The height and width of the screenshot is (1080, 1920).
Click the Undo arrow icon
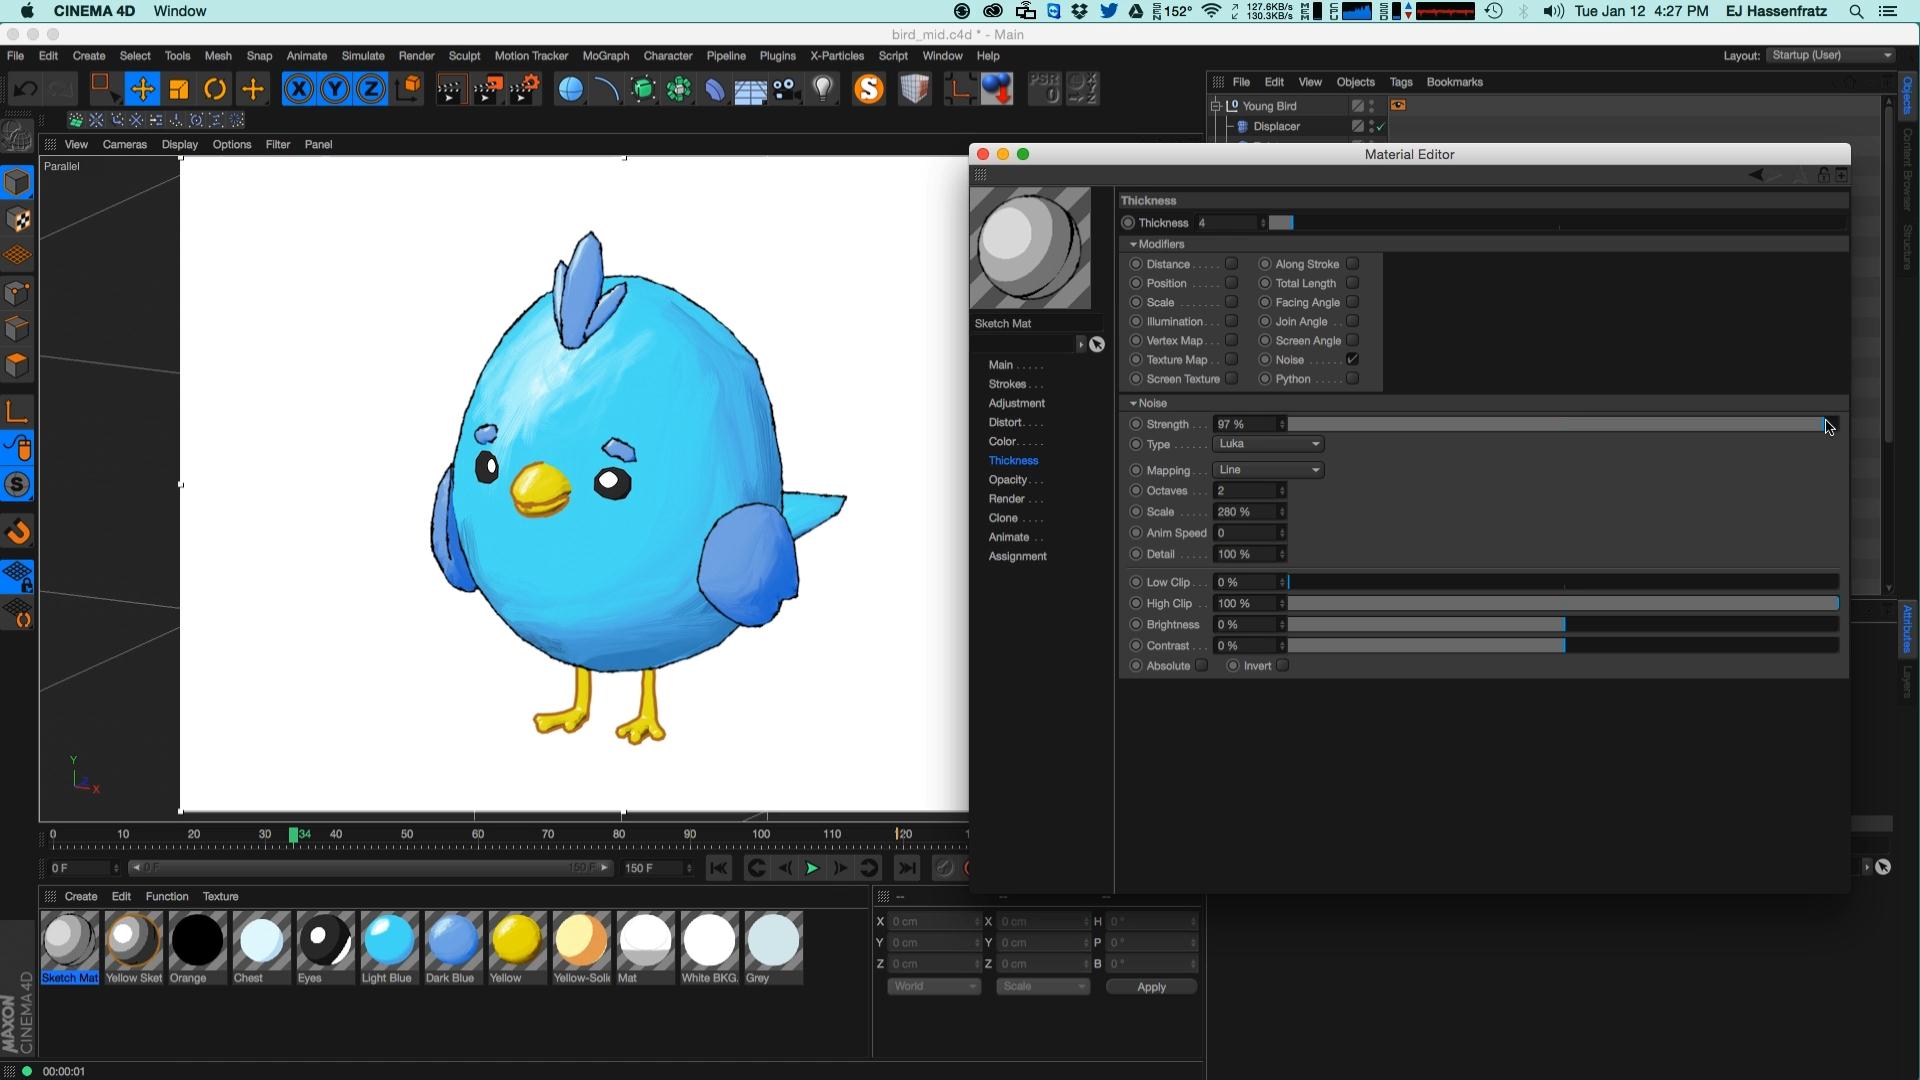(25, 89)
